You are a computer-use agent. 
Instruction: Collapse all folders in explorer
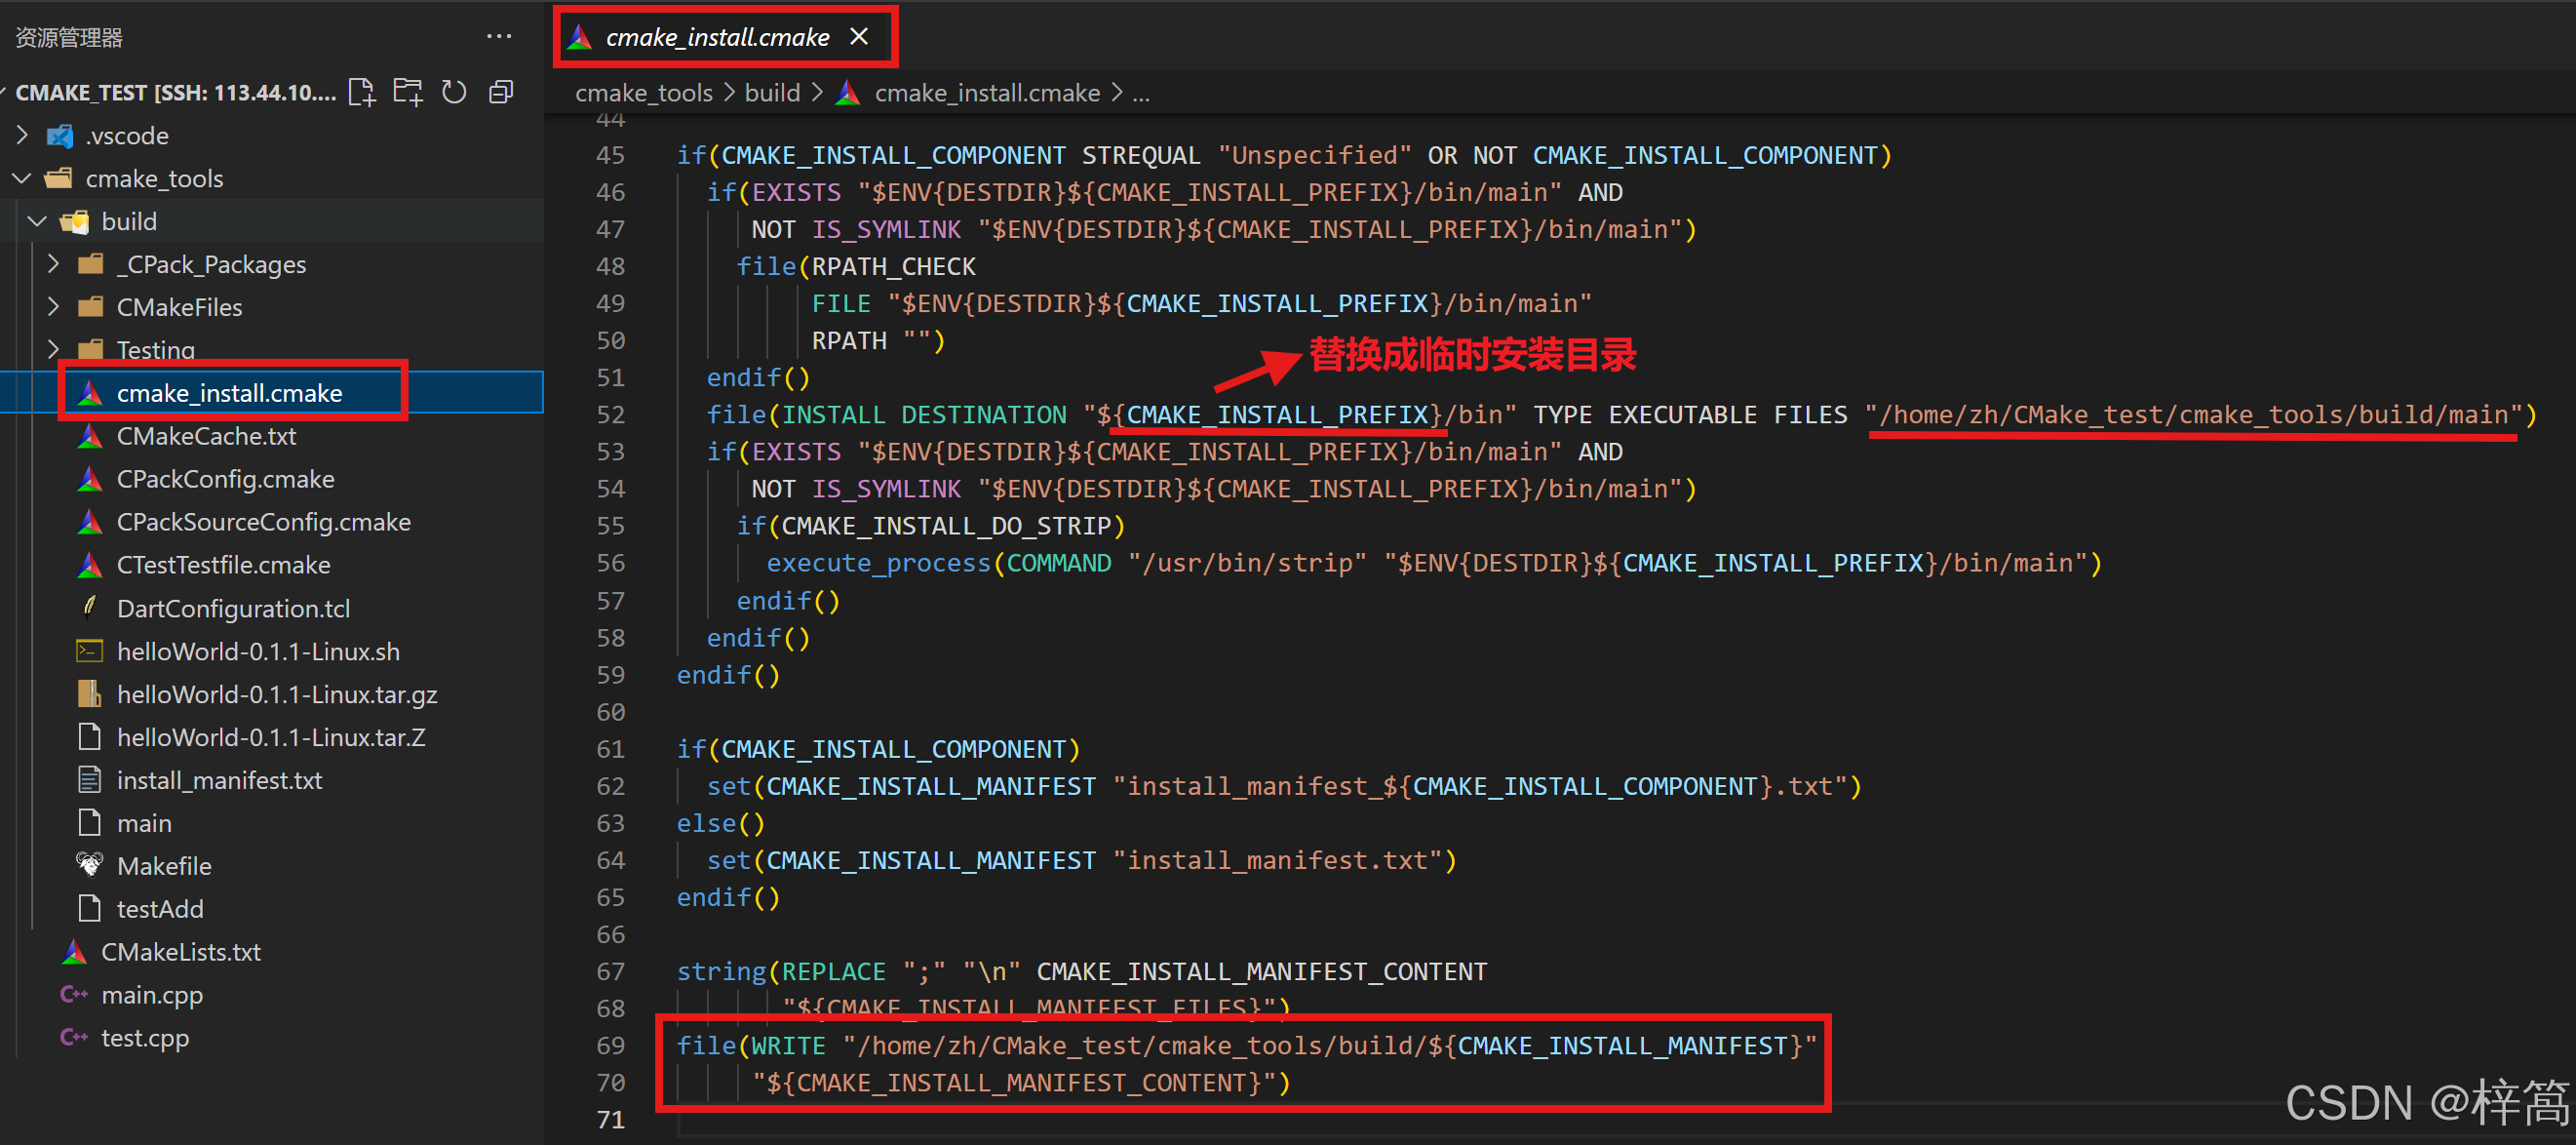point(500,93)
